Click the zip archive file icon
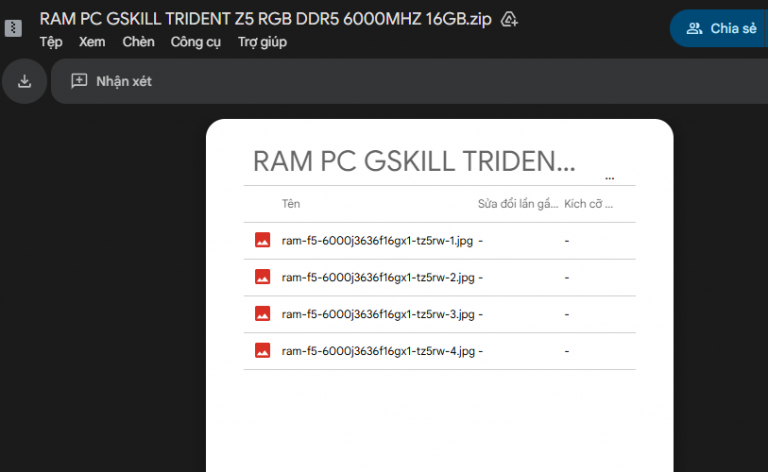 (13, 28)
